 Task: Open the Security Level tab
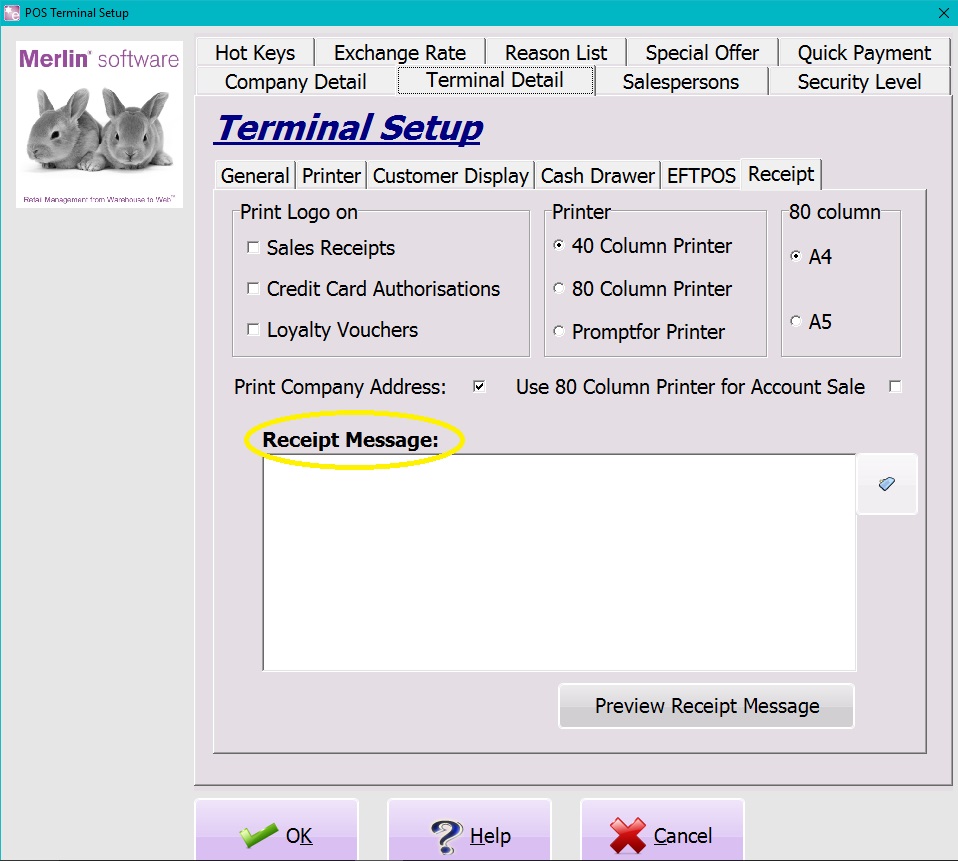point(858,81)
